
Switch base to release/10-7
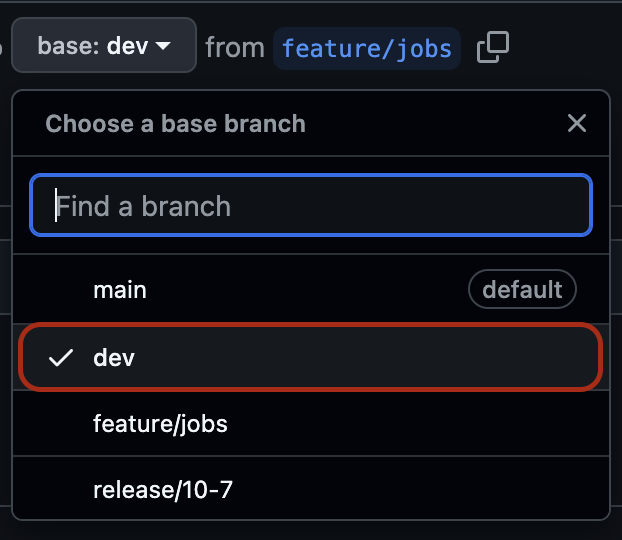[310, 490]
